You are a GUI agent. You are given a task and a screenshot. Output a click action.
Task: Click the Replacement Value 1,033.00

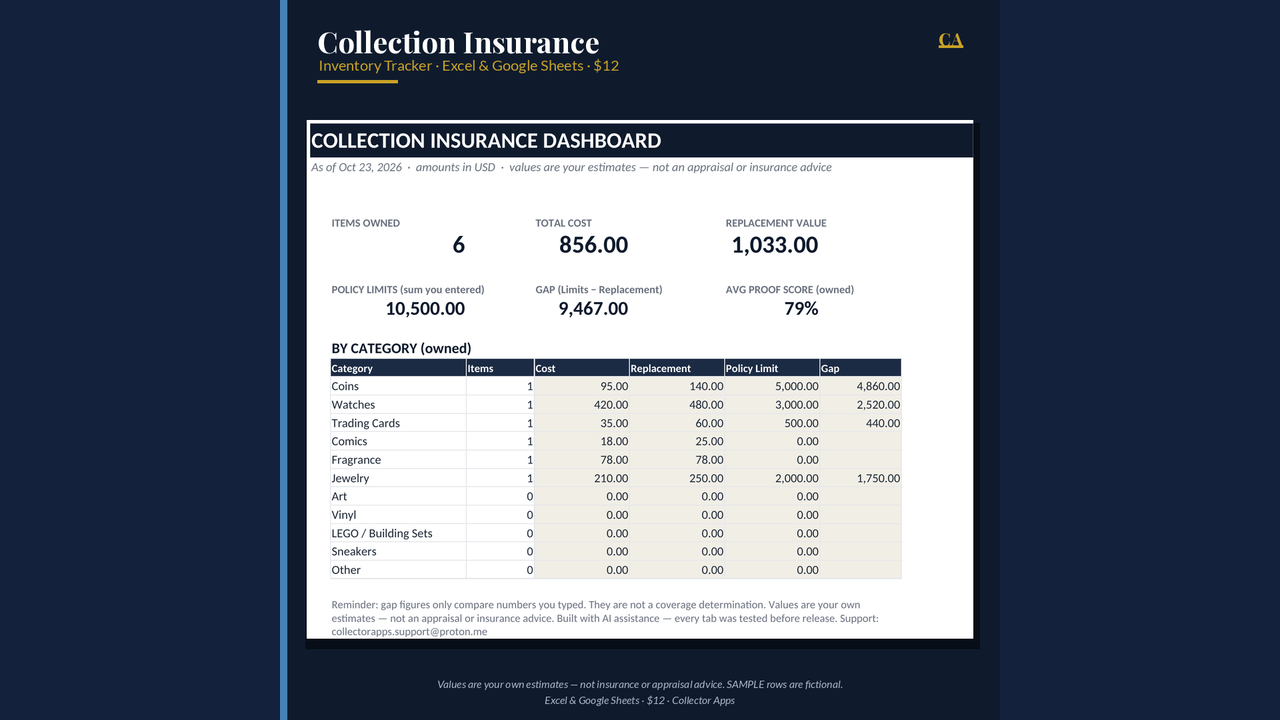(774, 245)
